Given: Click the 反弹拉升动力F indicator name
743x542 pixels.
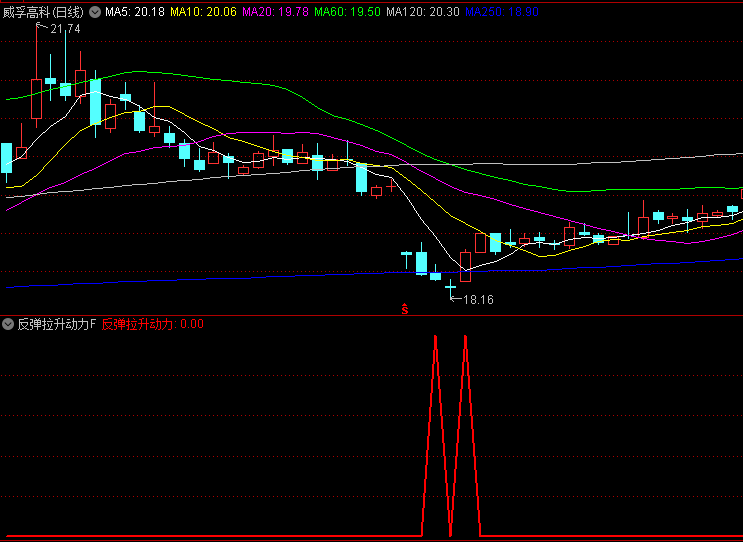Looking at the screenshot, I should [x=56, y=324].
